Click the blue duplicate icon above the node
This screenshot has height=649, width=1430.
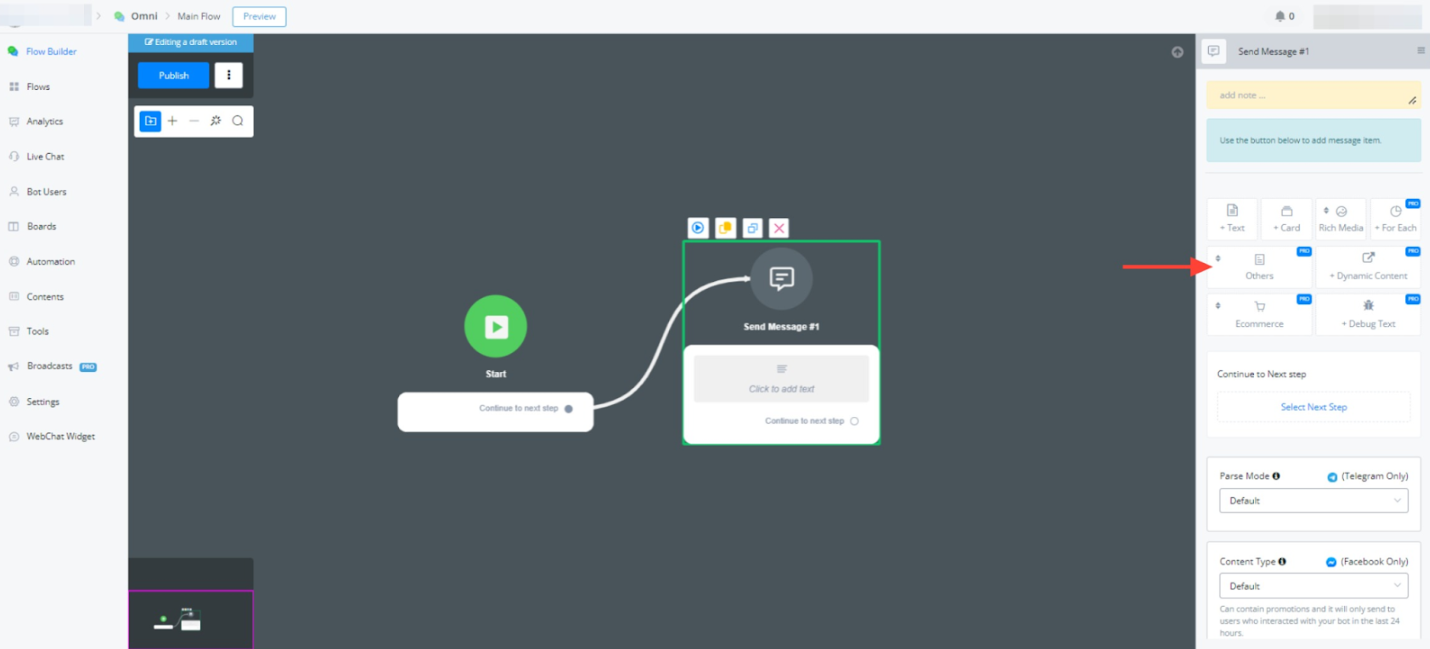753,228
